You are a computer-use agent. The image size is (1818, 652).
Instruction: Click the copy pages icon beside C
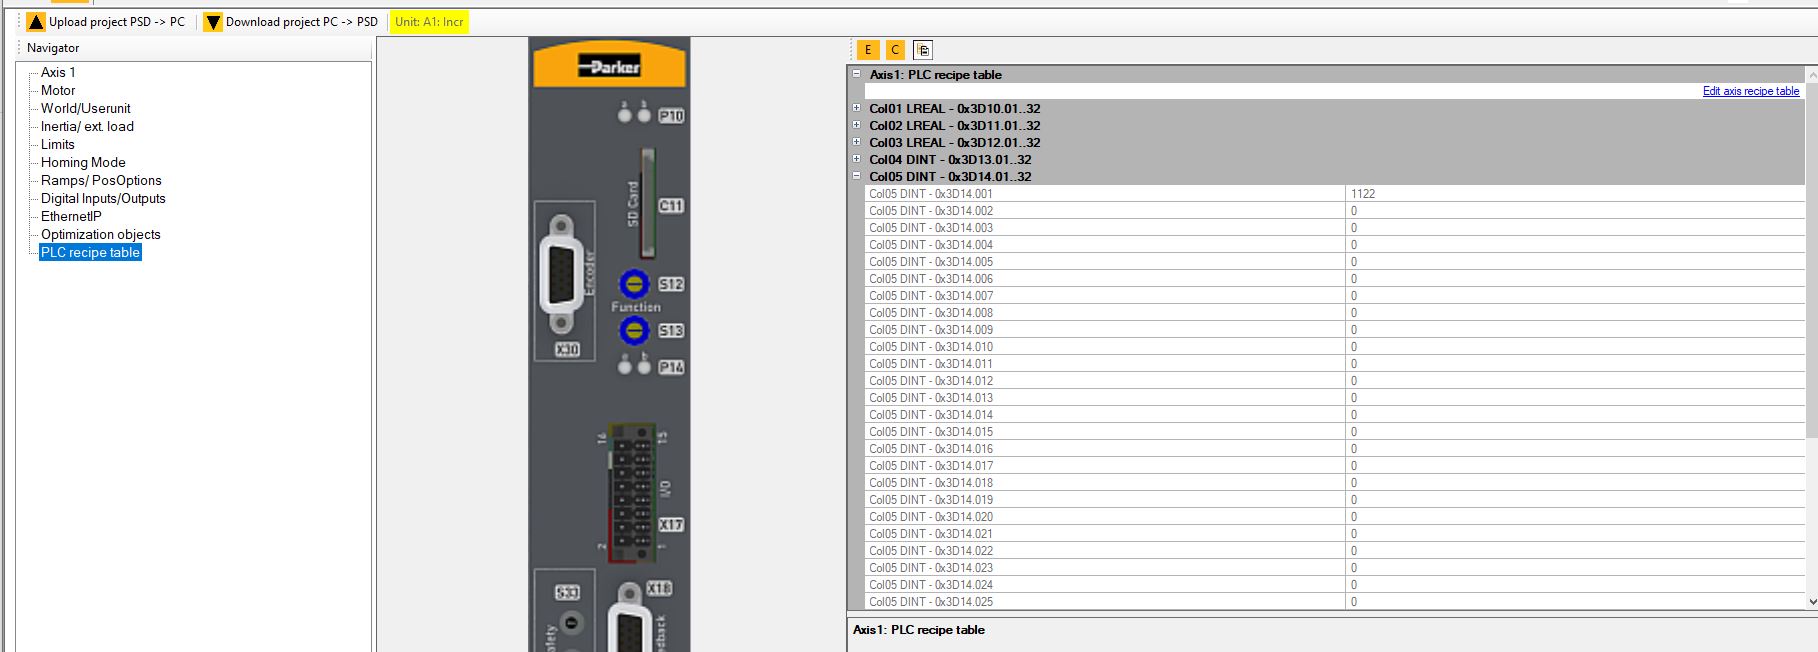922,50
